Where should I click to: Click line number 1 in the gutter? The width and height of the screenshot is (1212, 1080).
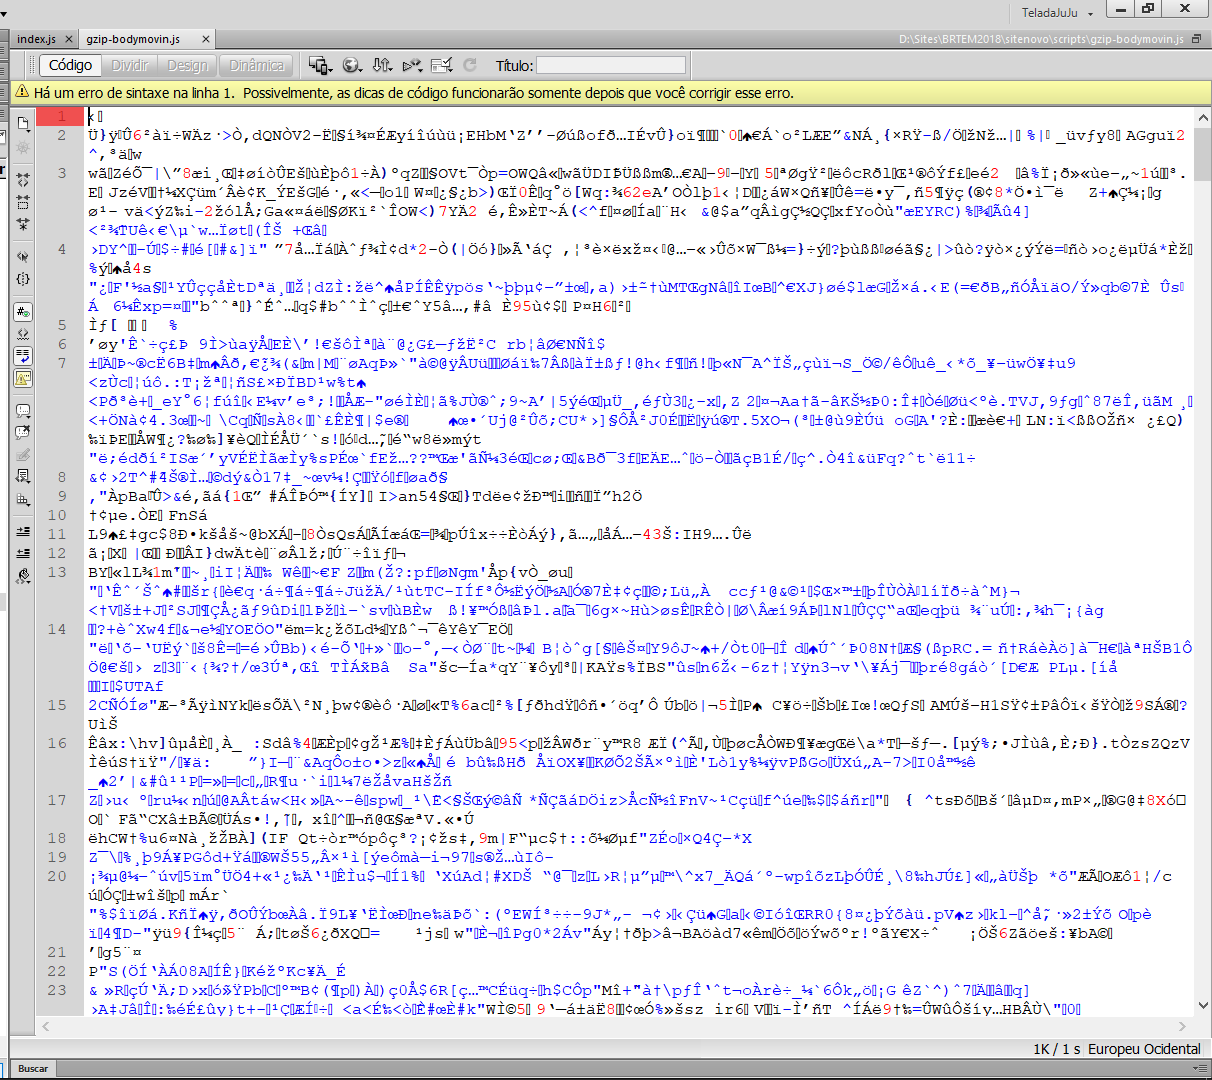[x=61, y=116]
